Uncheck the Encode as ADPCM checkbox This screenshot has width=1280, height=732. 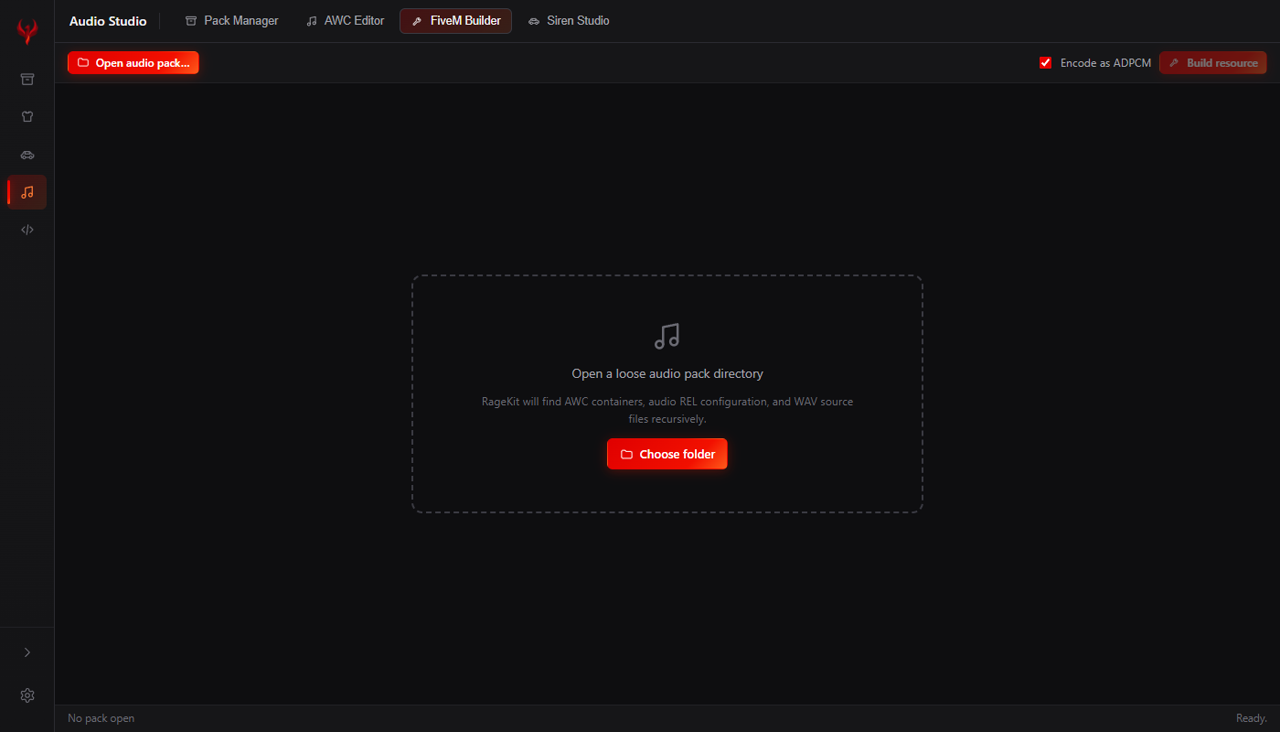click(x=1046, y=63)
